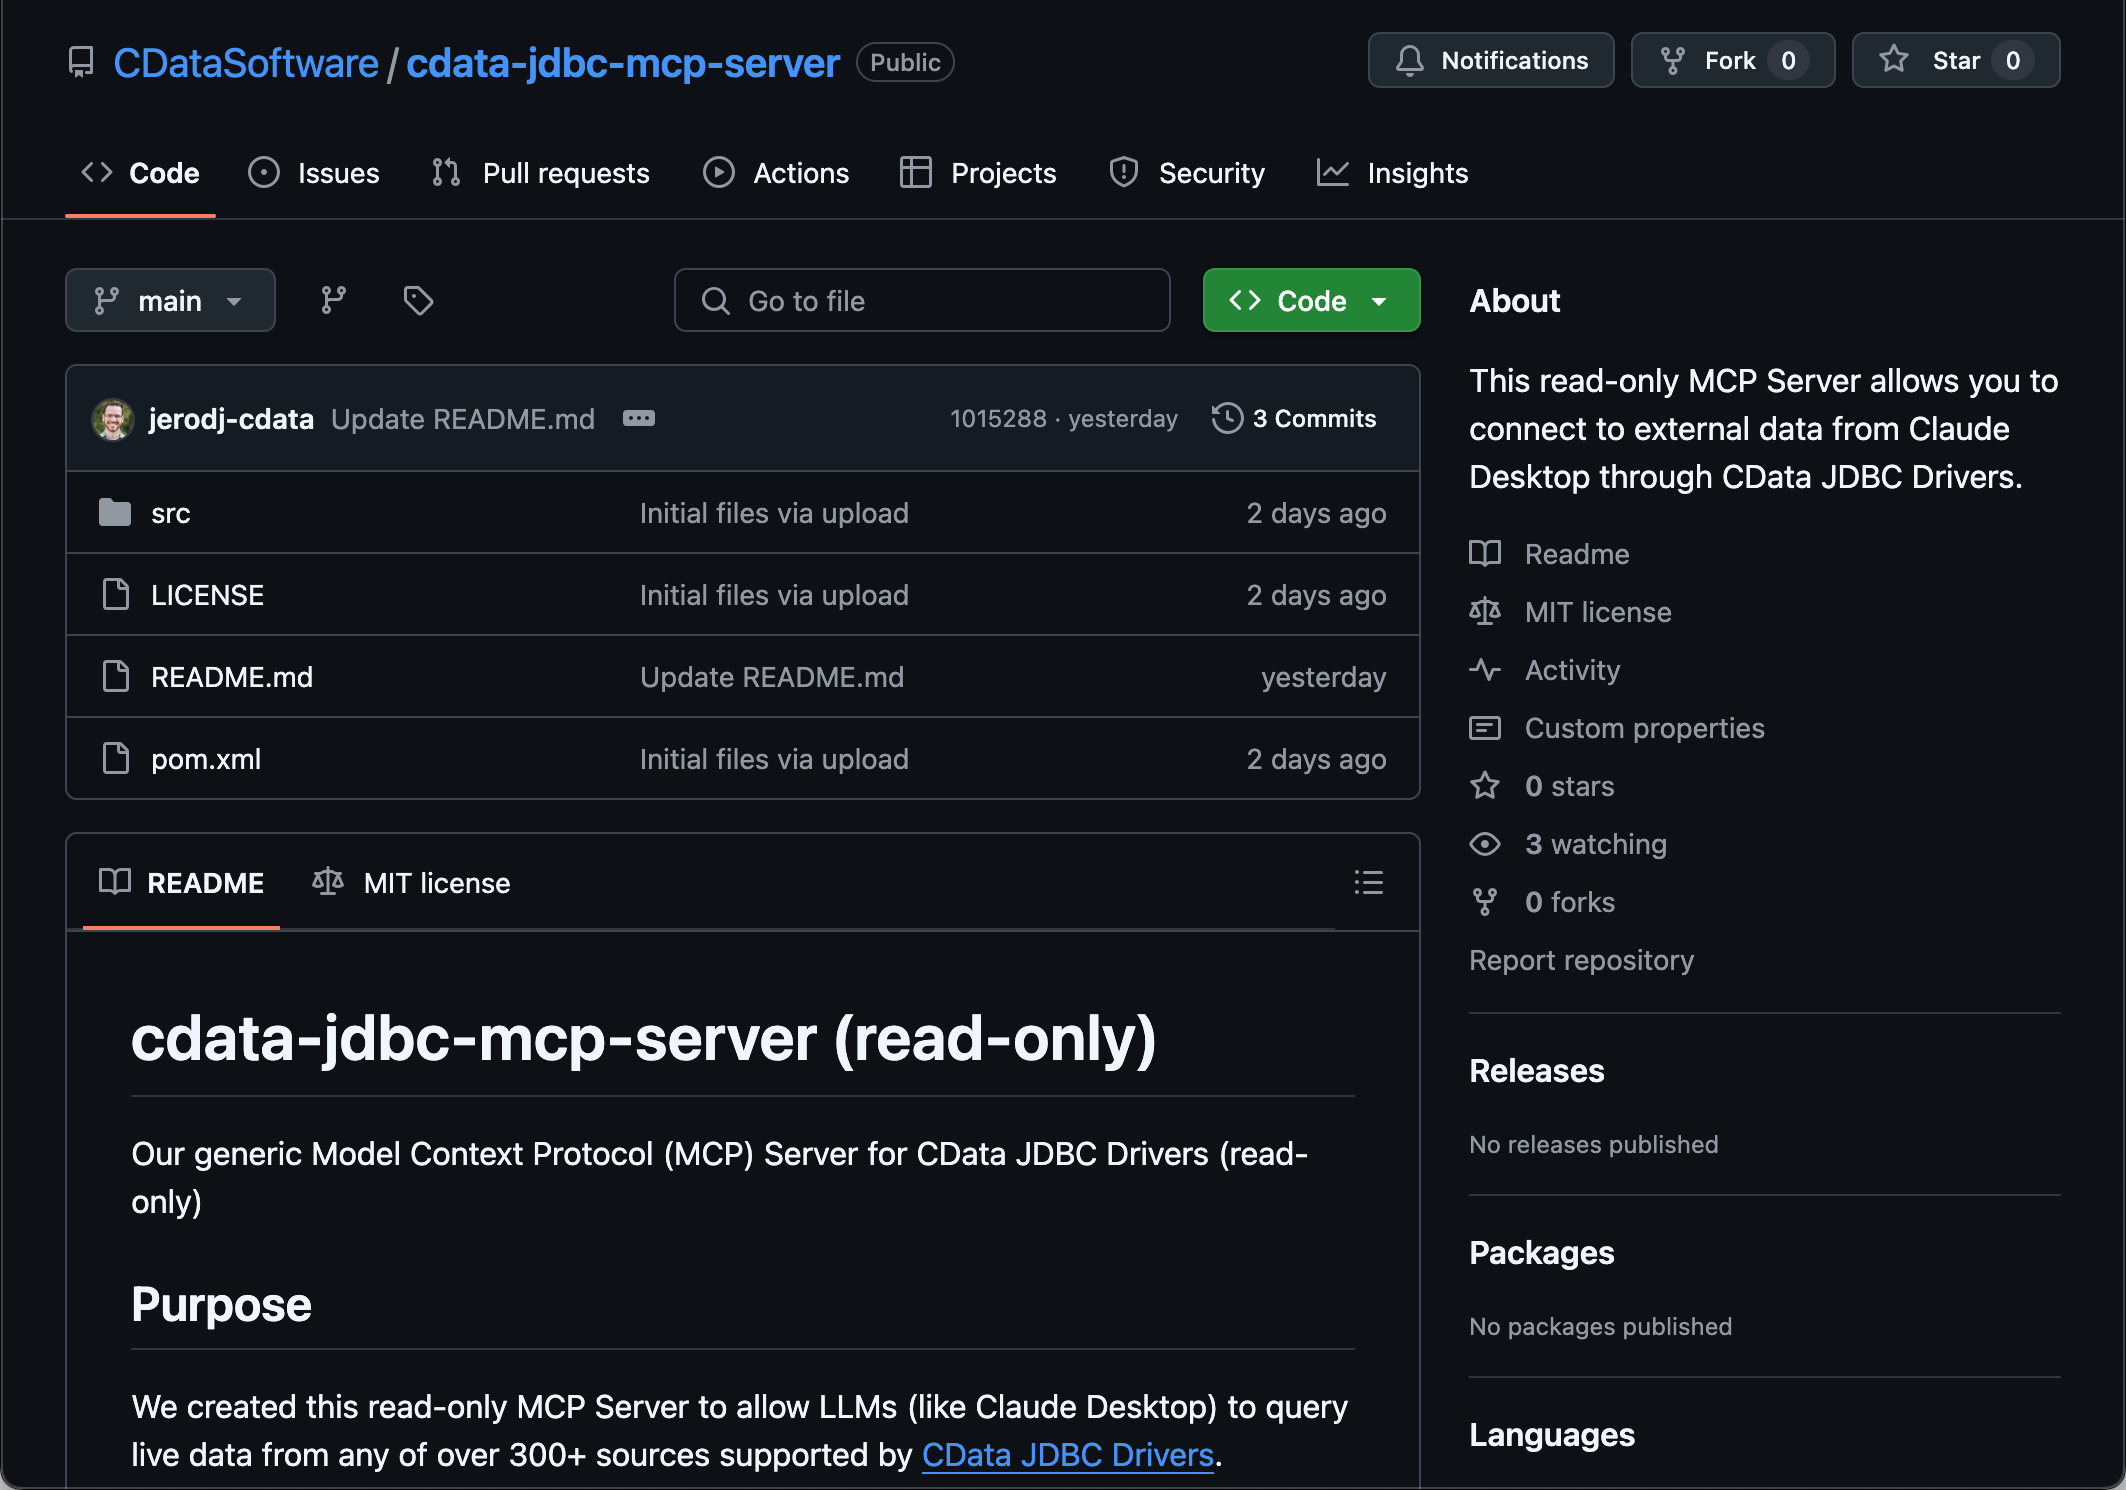Viewport: 2126px width, 1490px height.
Task: Fork the repository
Action: (x=1733, y=60)
